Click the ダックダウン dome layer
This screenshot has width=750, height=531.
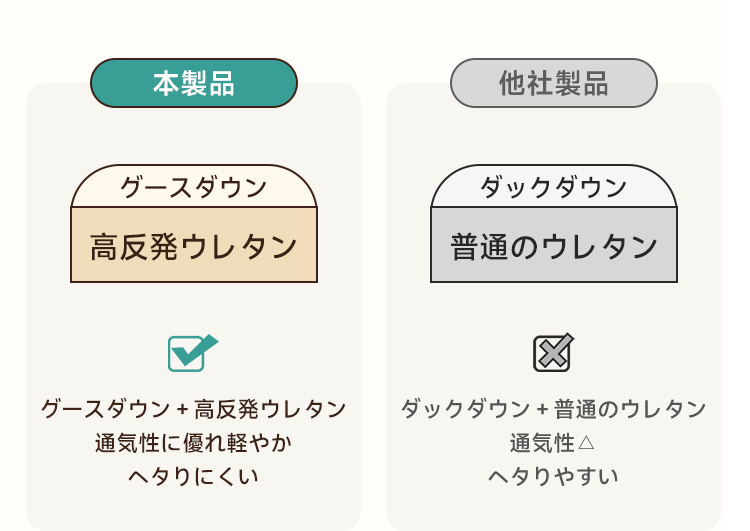(x=554, y=187)
